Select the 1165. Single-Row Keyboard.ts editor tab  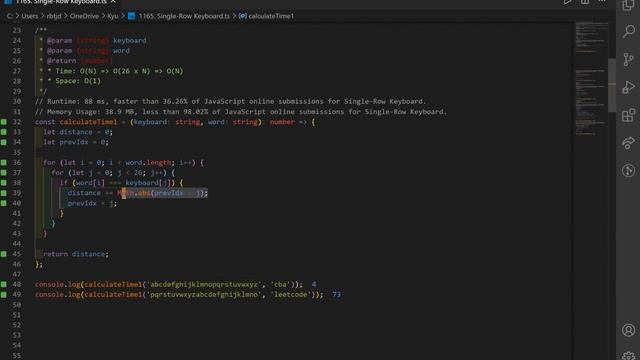(x=60, y=2)
